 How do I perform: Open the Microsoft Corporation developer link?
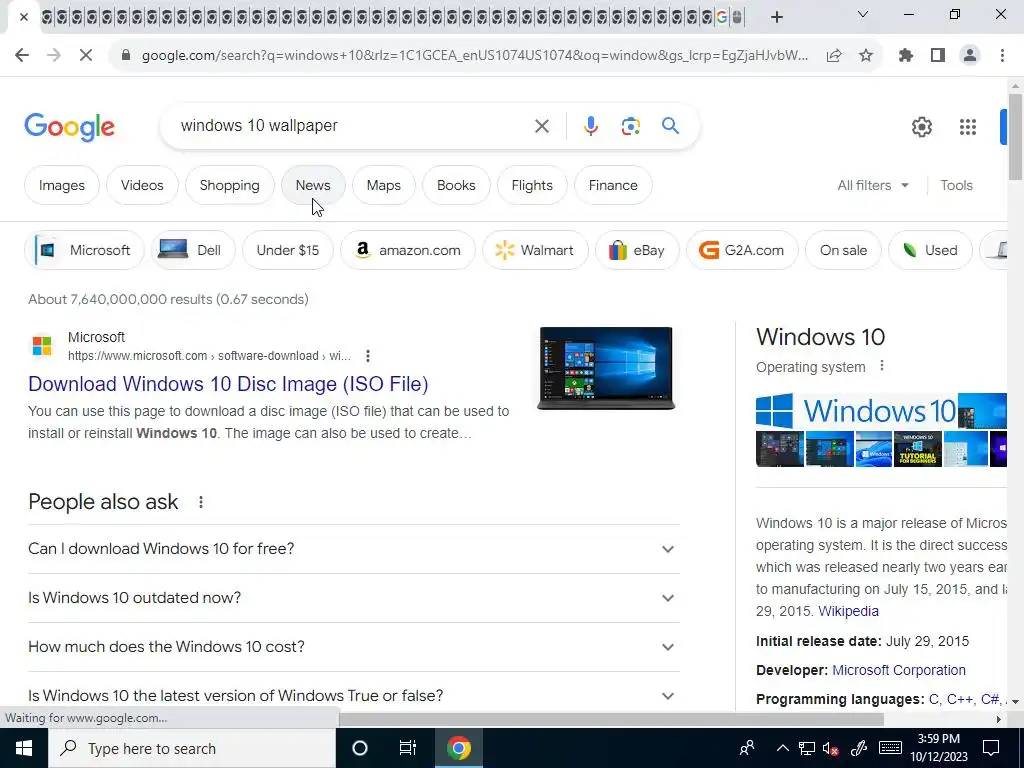(899, 671)
